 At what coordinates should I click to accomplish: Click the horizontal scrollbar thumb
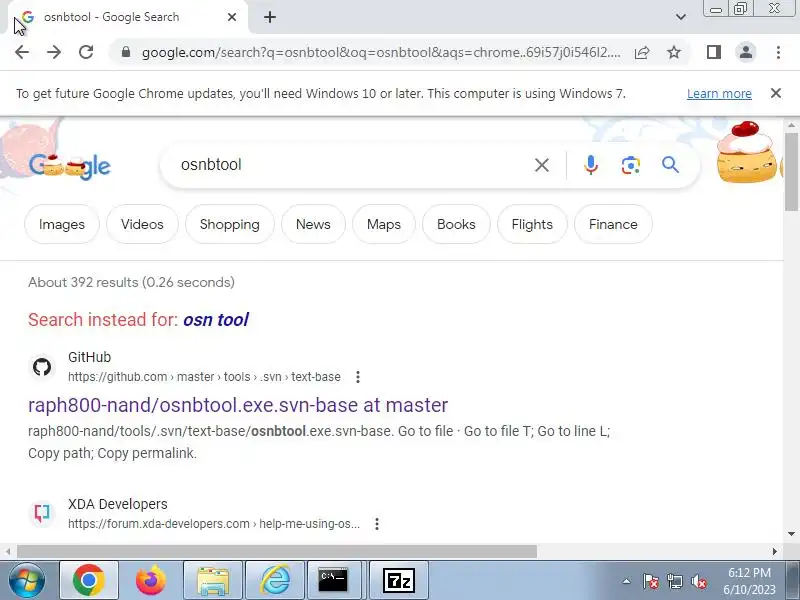(x=277, y=552)
